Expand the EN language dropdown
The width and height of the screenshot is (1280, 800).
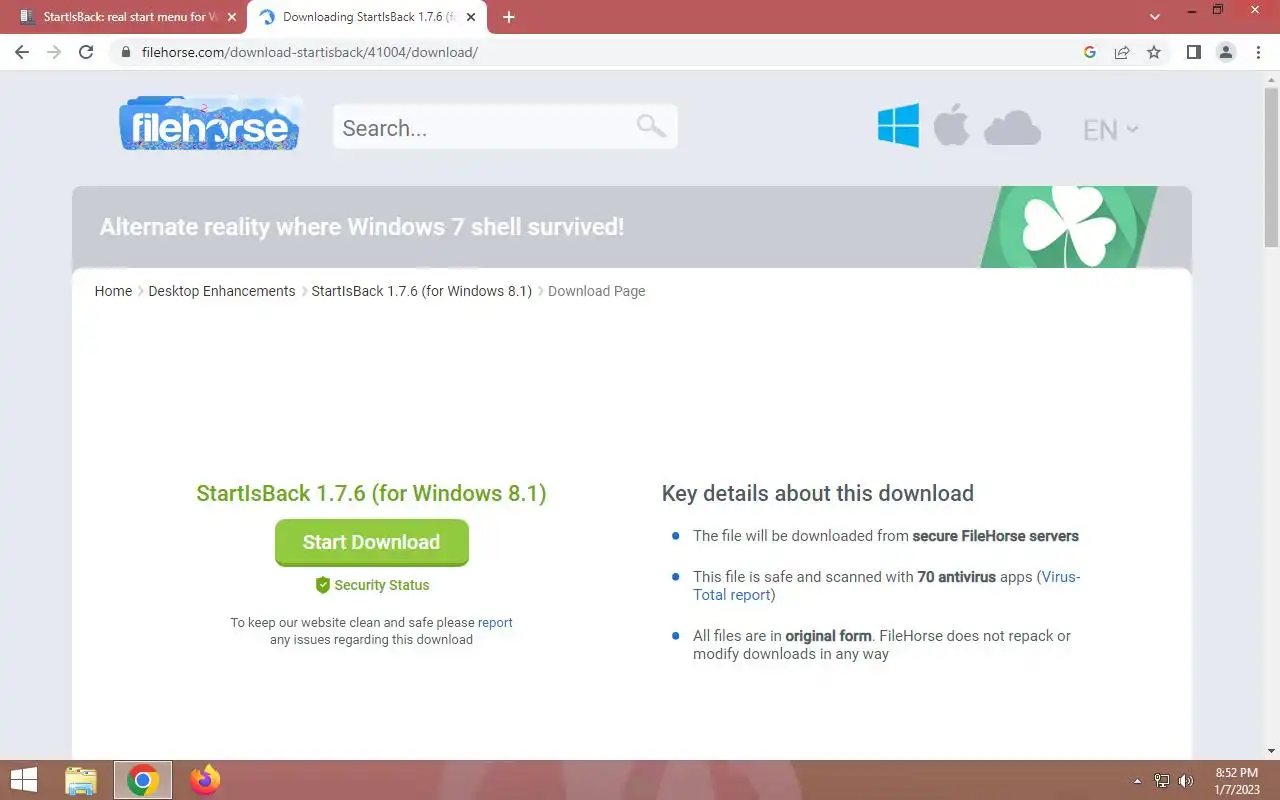point(1111,129)
